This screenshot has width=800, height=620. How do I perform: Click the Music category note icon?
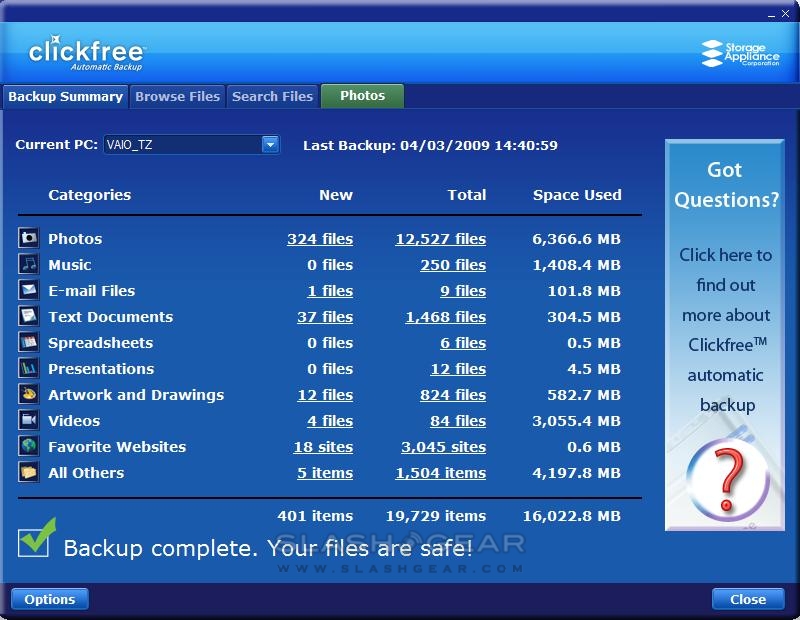28,264
